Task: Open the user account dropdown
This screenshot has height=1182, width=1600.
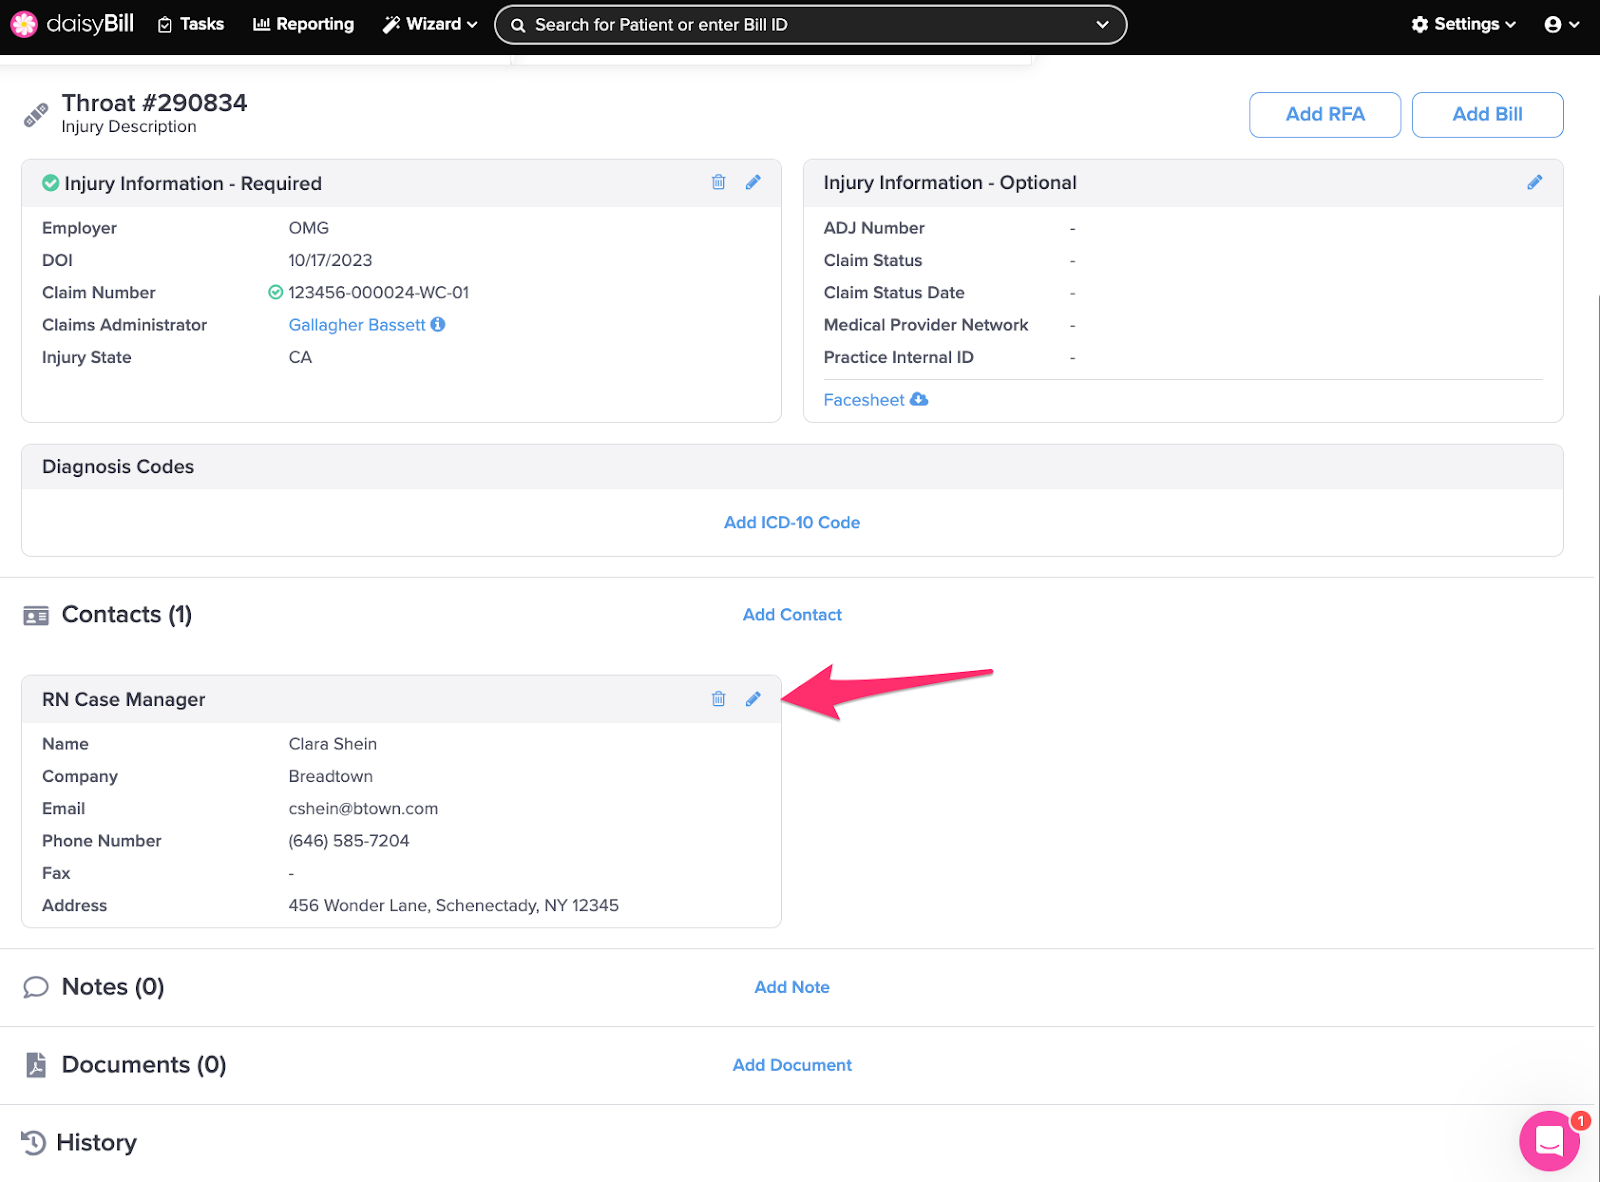Action: click(x=1561, y=24)
